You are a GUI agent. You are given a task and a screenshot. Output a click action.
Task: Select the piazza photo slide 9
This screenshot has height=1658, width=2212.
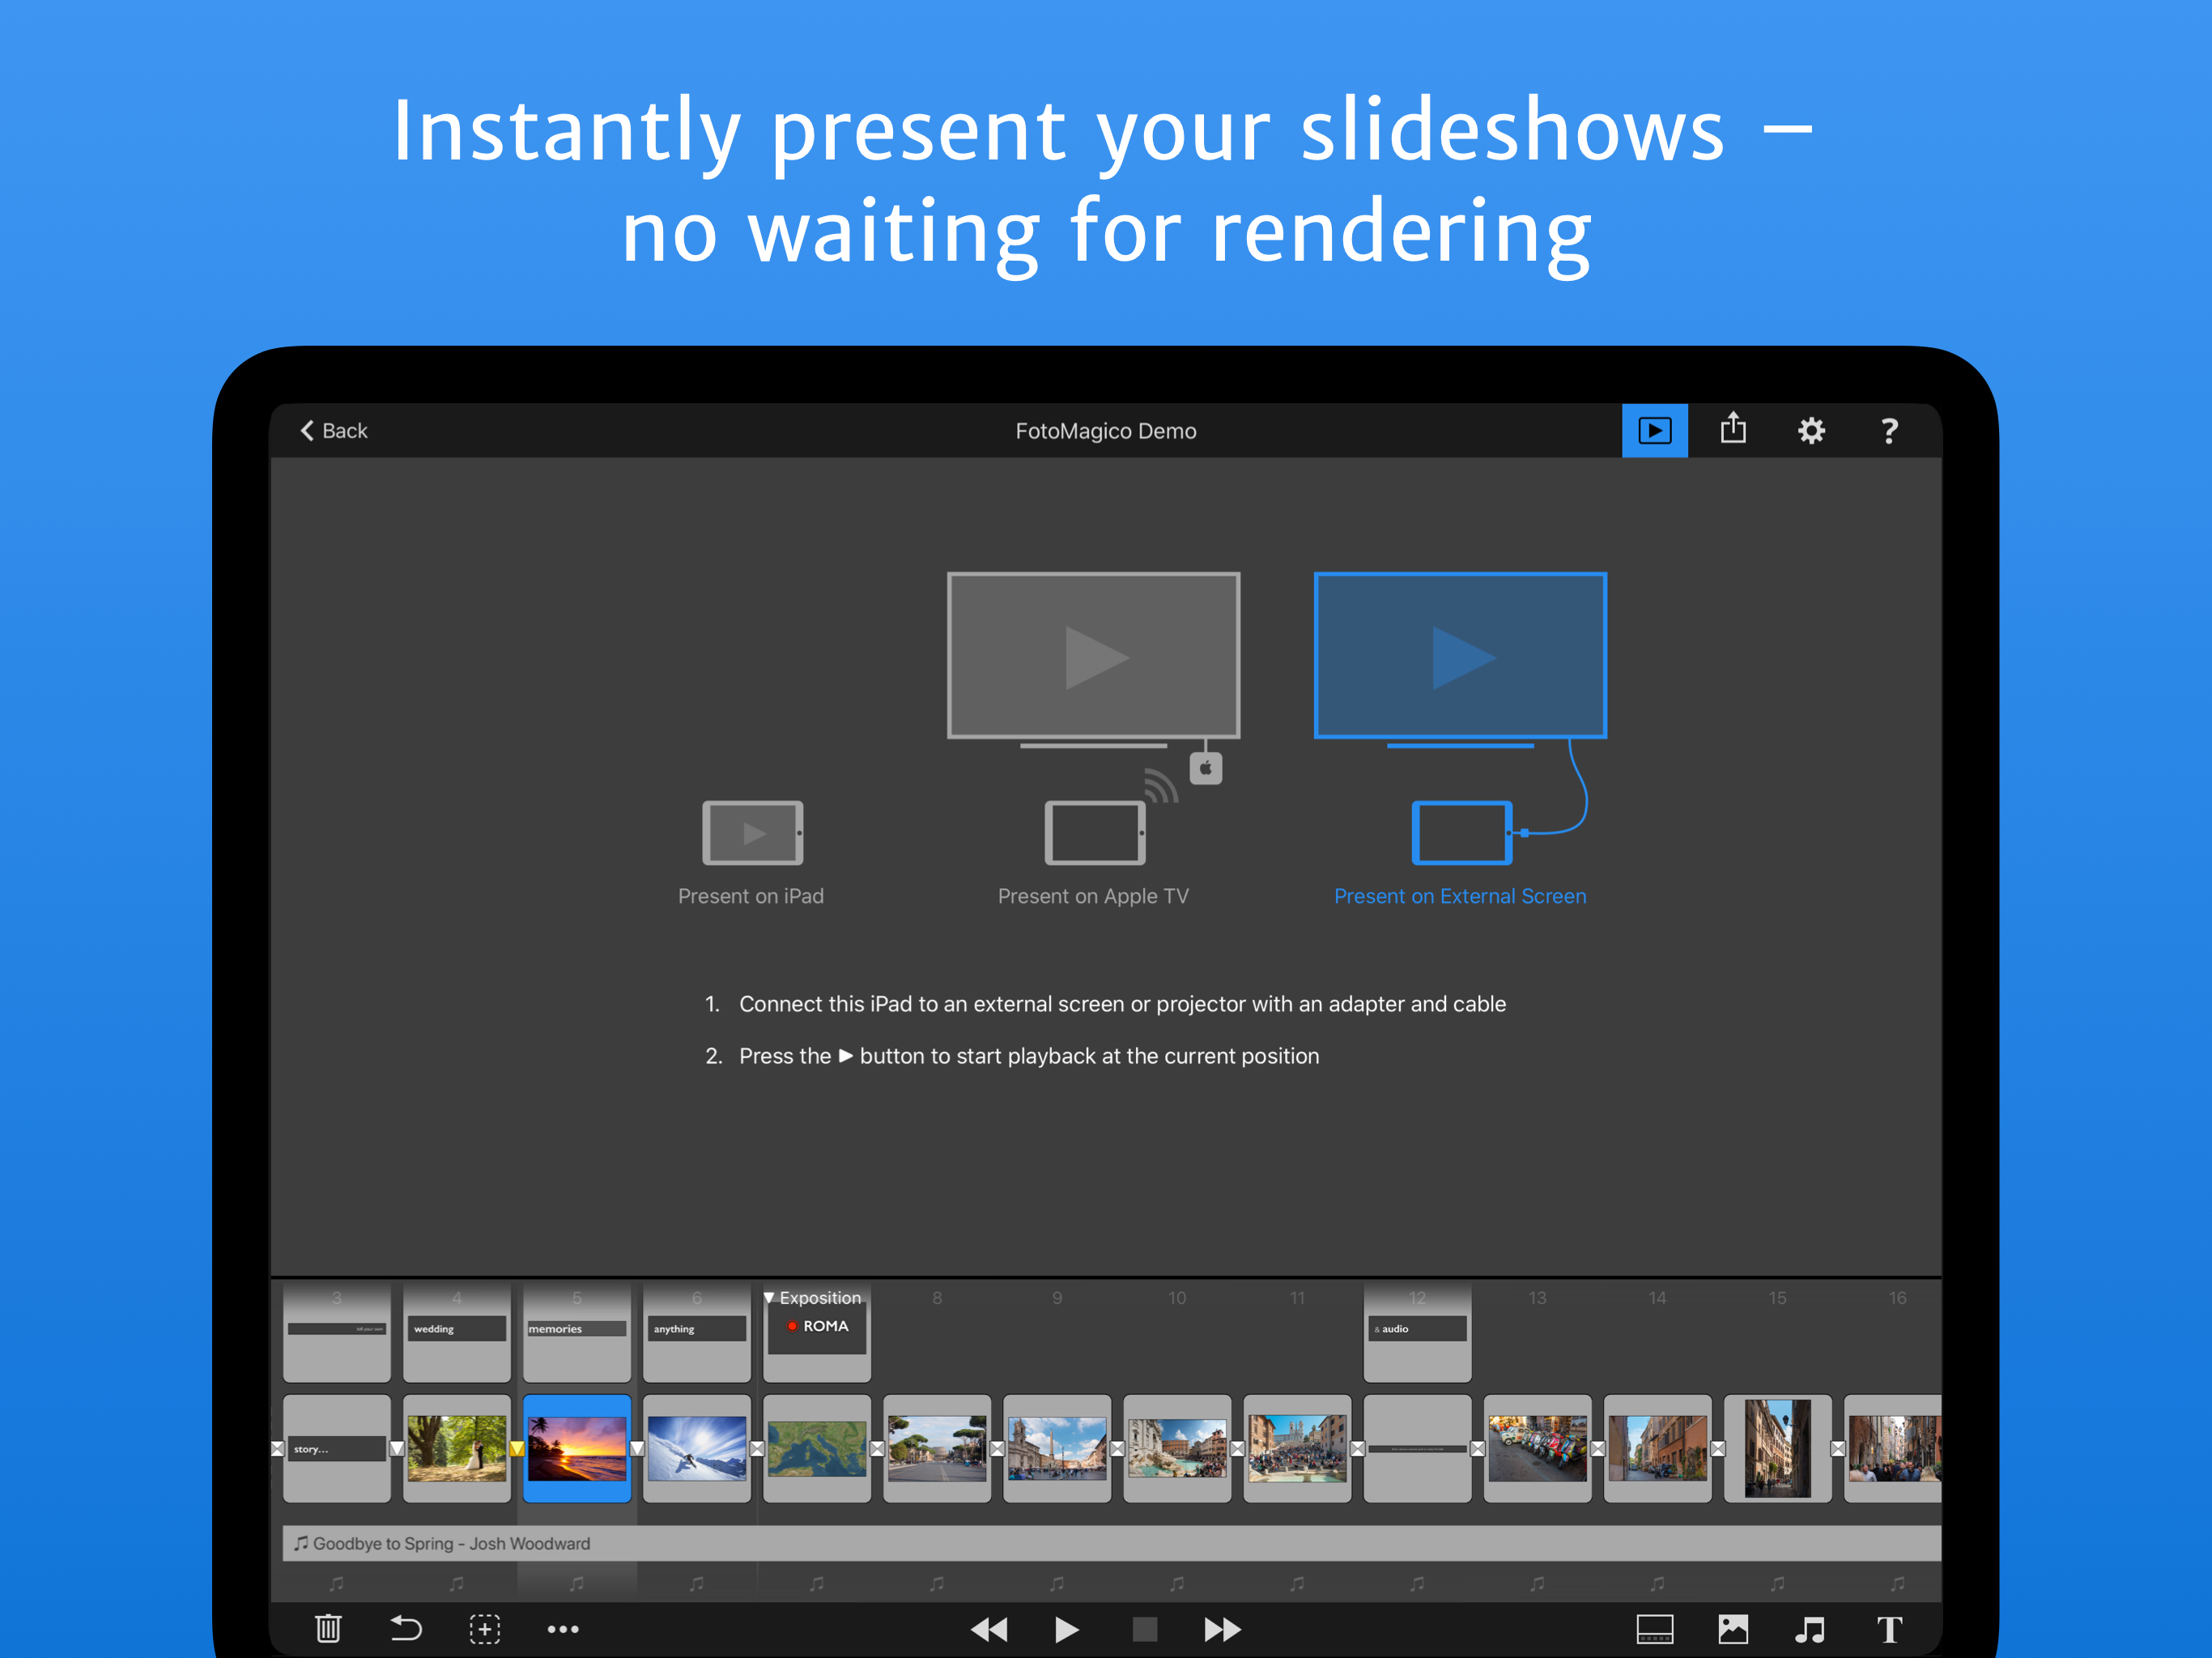(x=1057, y=1448)
